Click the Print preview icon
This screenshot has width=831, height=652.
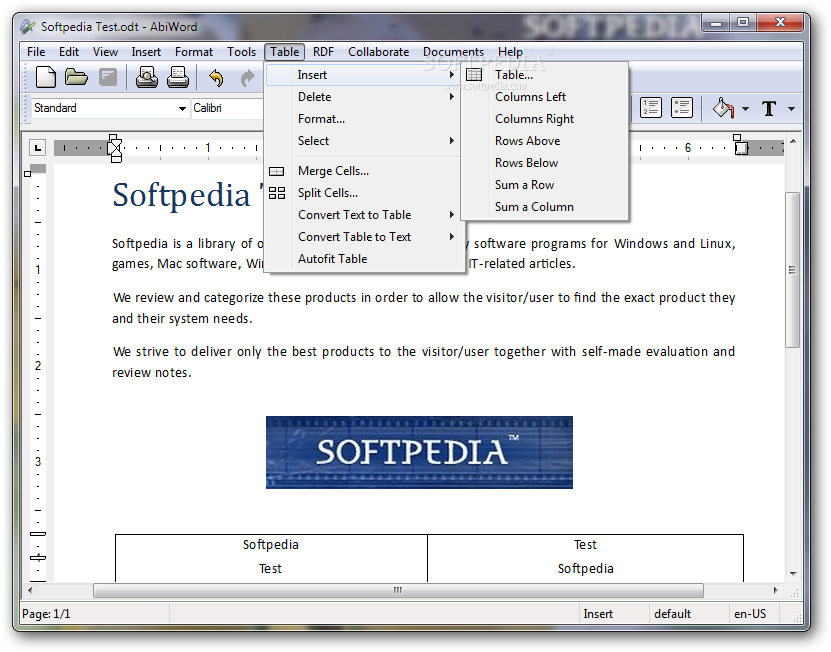click(x=147, y=77)
